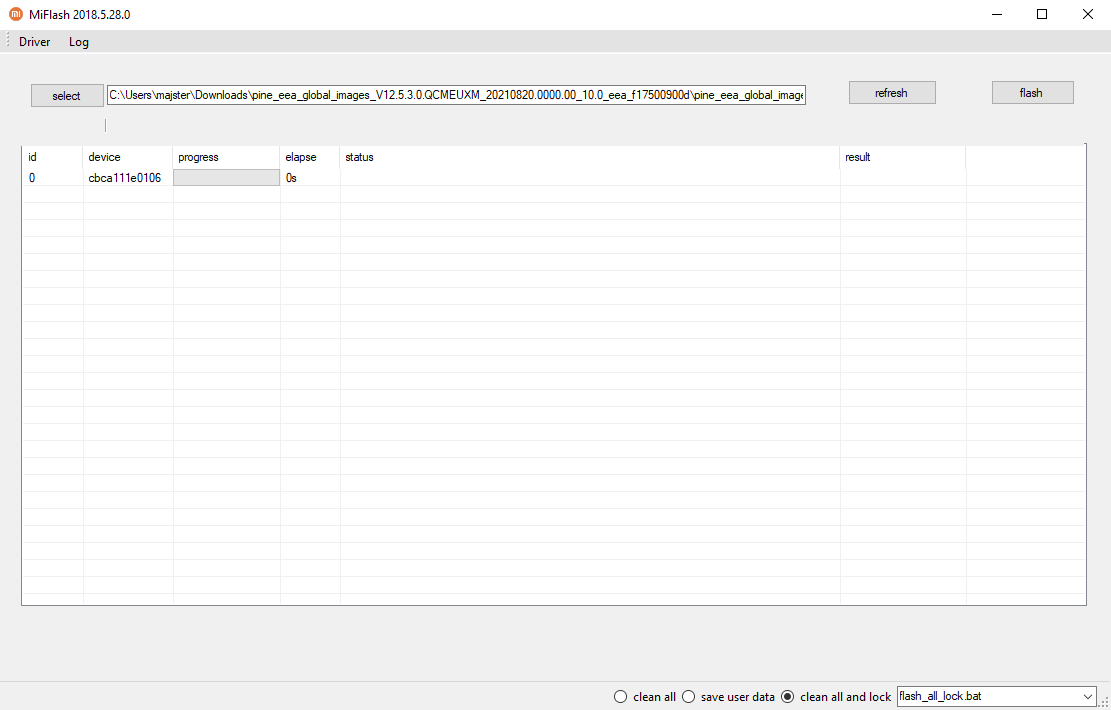Open the Log menu
This screenshot has height=710, width=1111.
78,42
